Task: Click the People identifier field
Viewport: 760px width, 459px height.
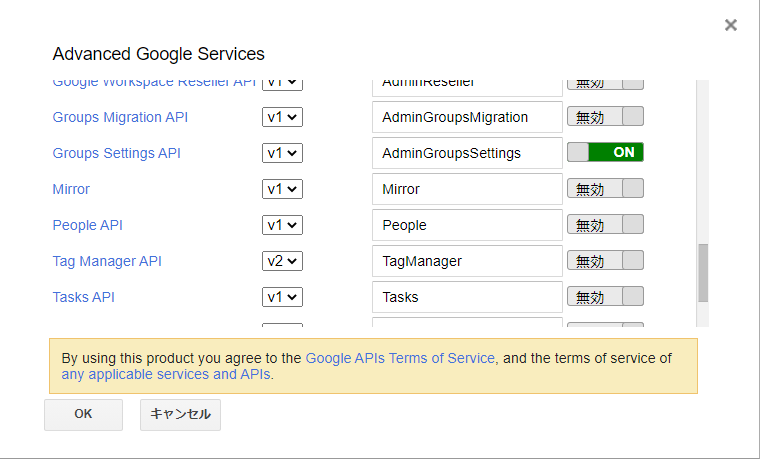Action: tap(467, 225)
